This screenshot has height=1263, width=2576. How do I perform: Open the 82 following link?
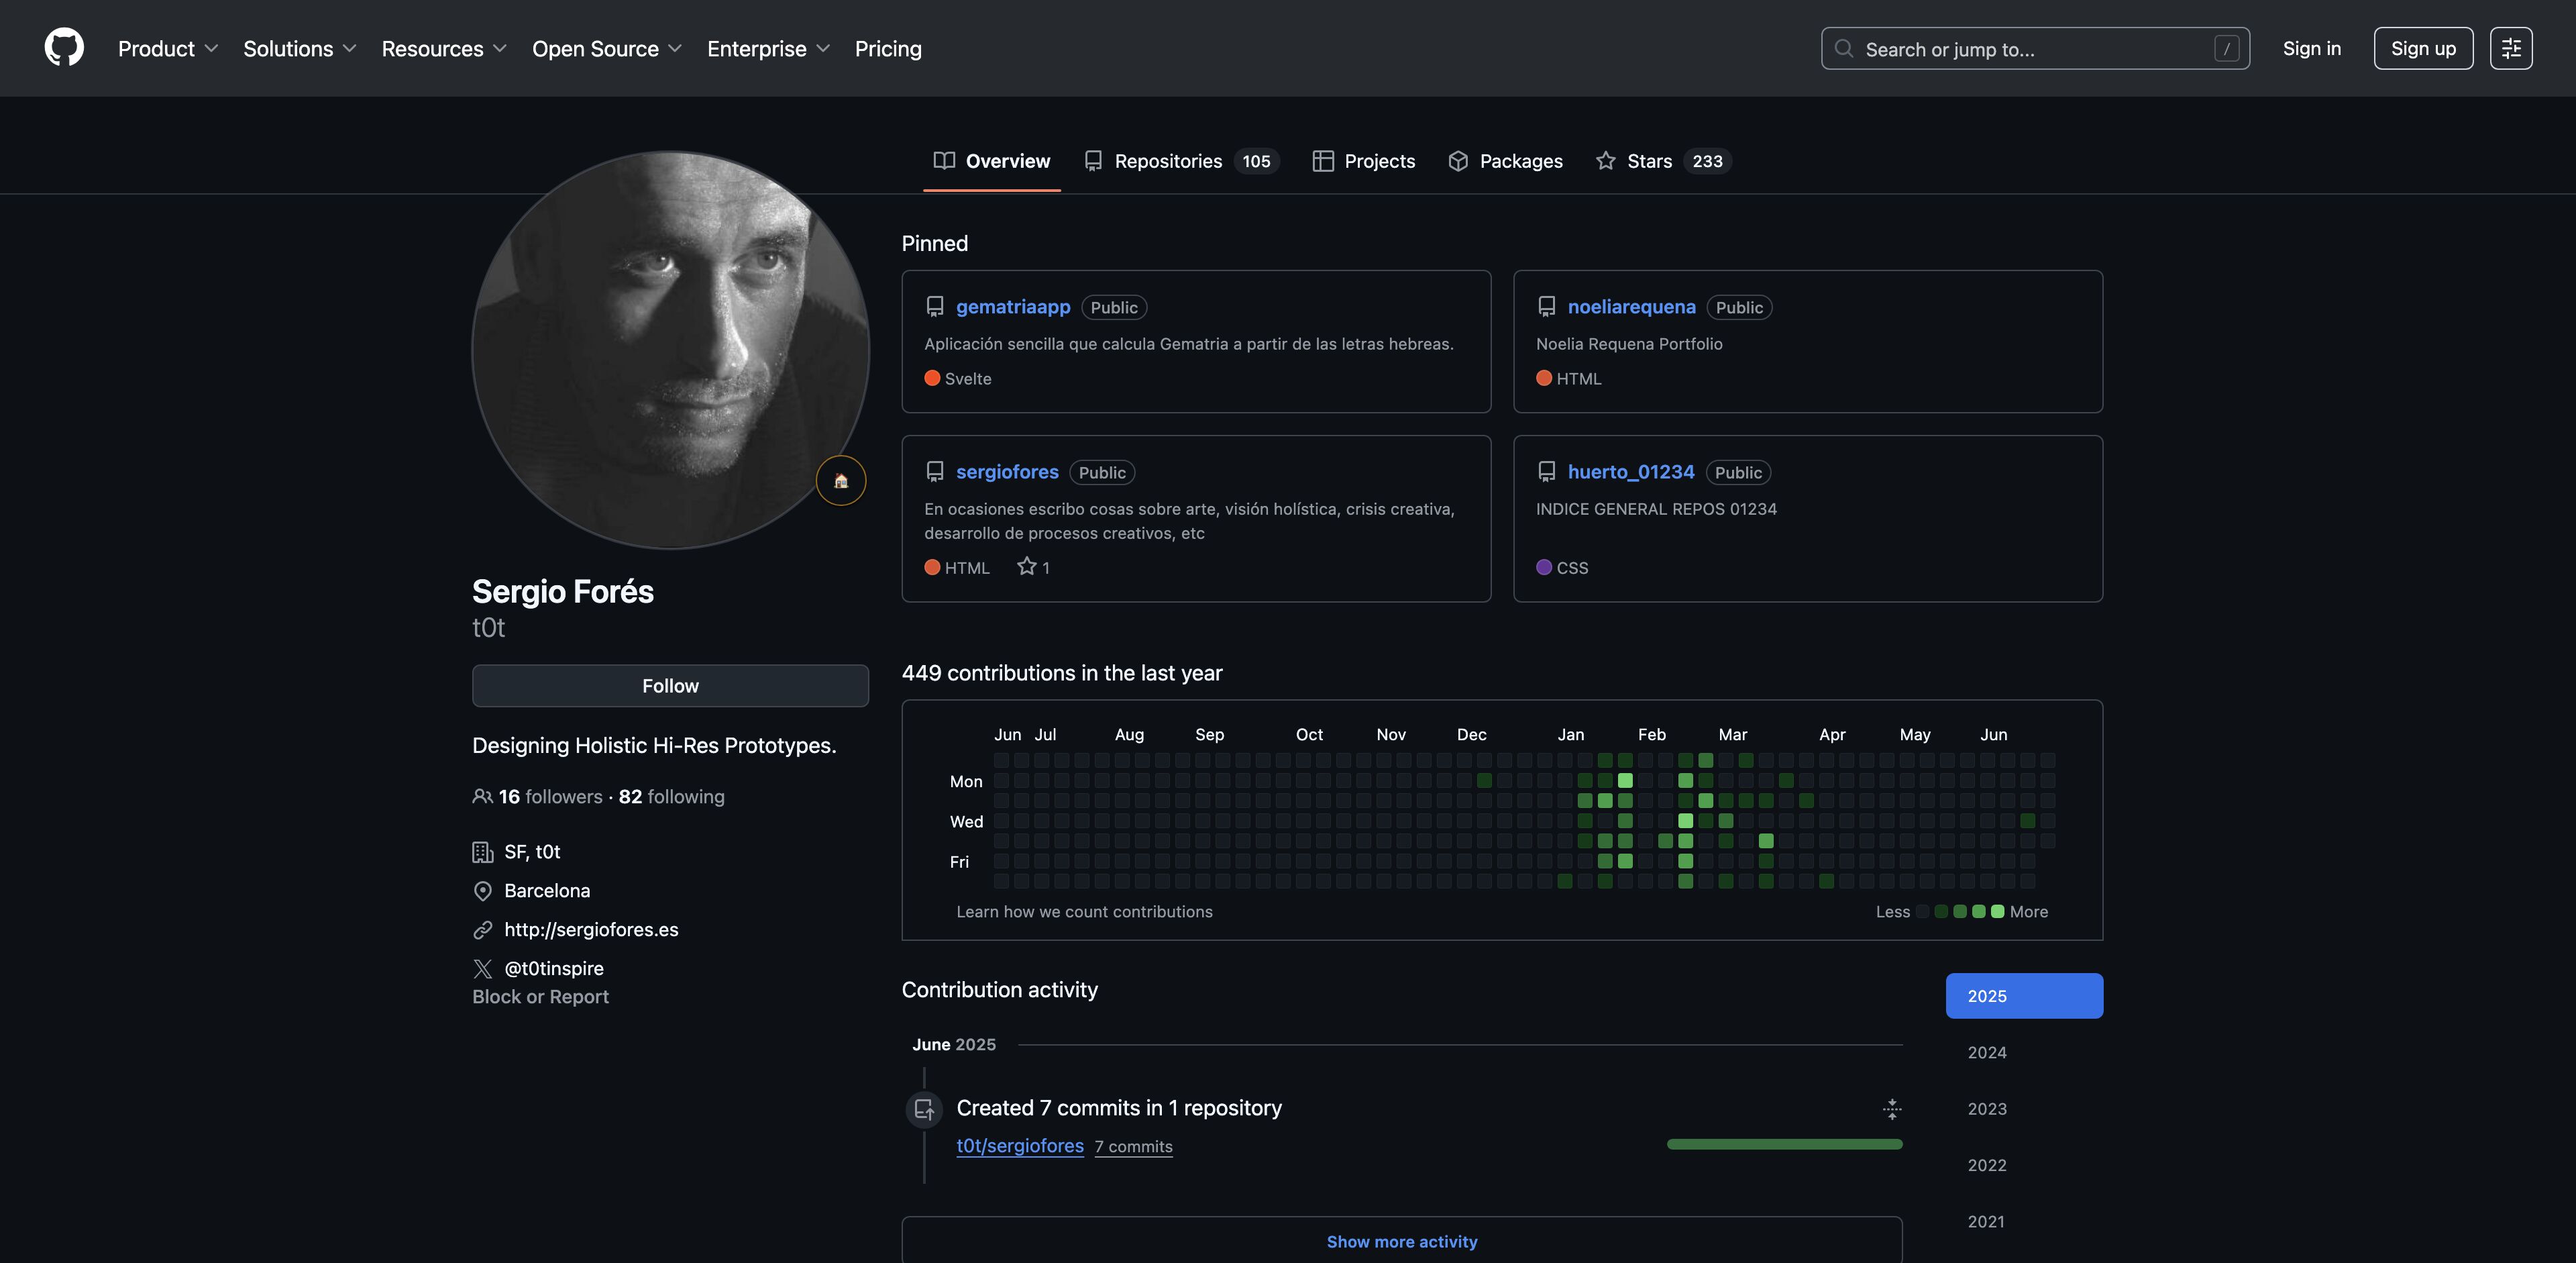pos(671,796)
